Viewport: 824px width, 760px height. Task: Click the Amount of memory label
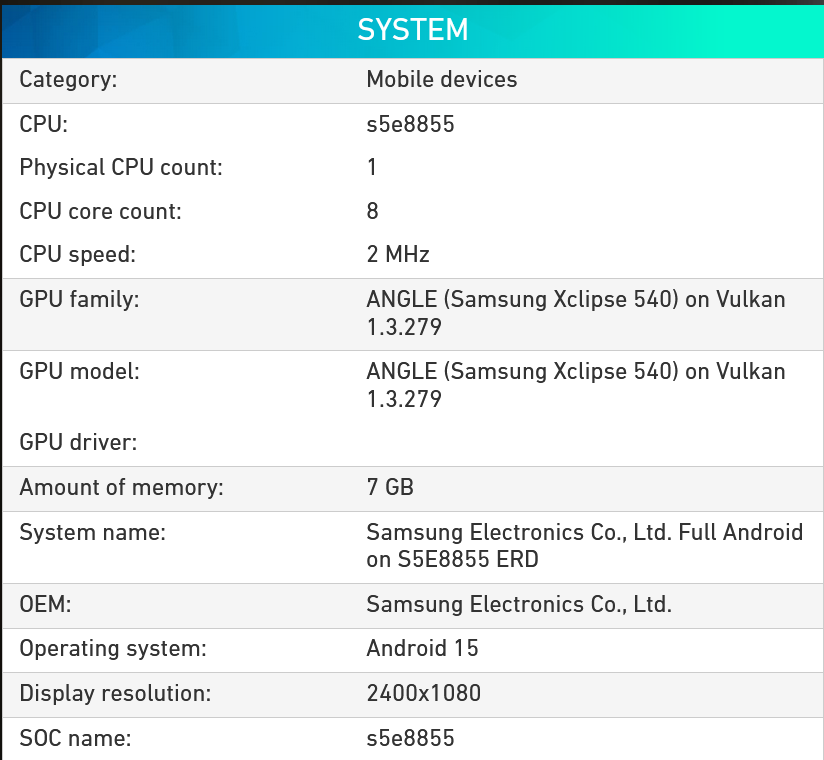tap(121, 488)
